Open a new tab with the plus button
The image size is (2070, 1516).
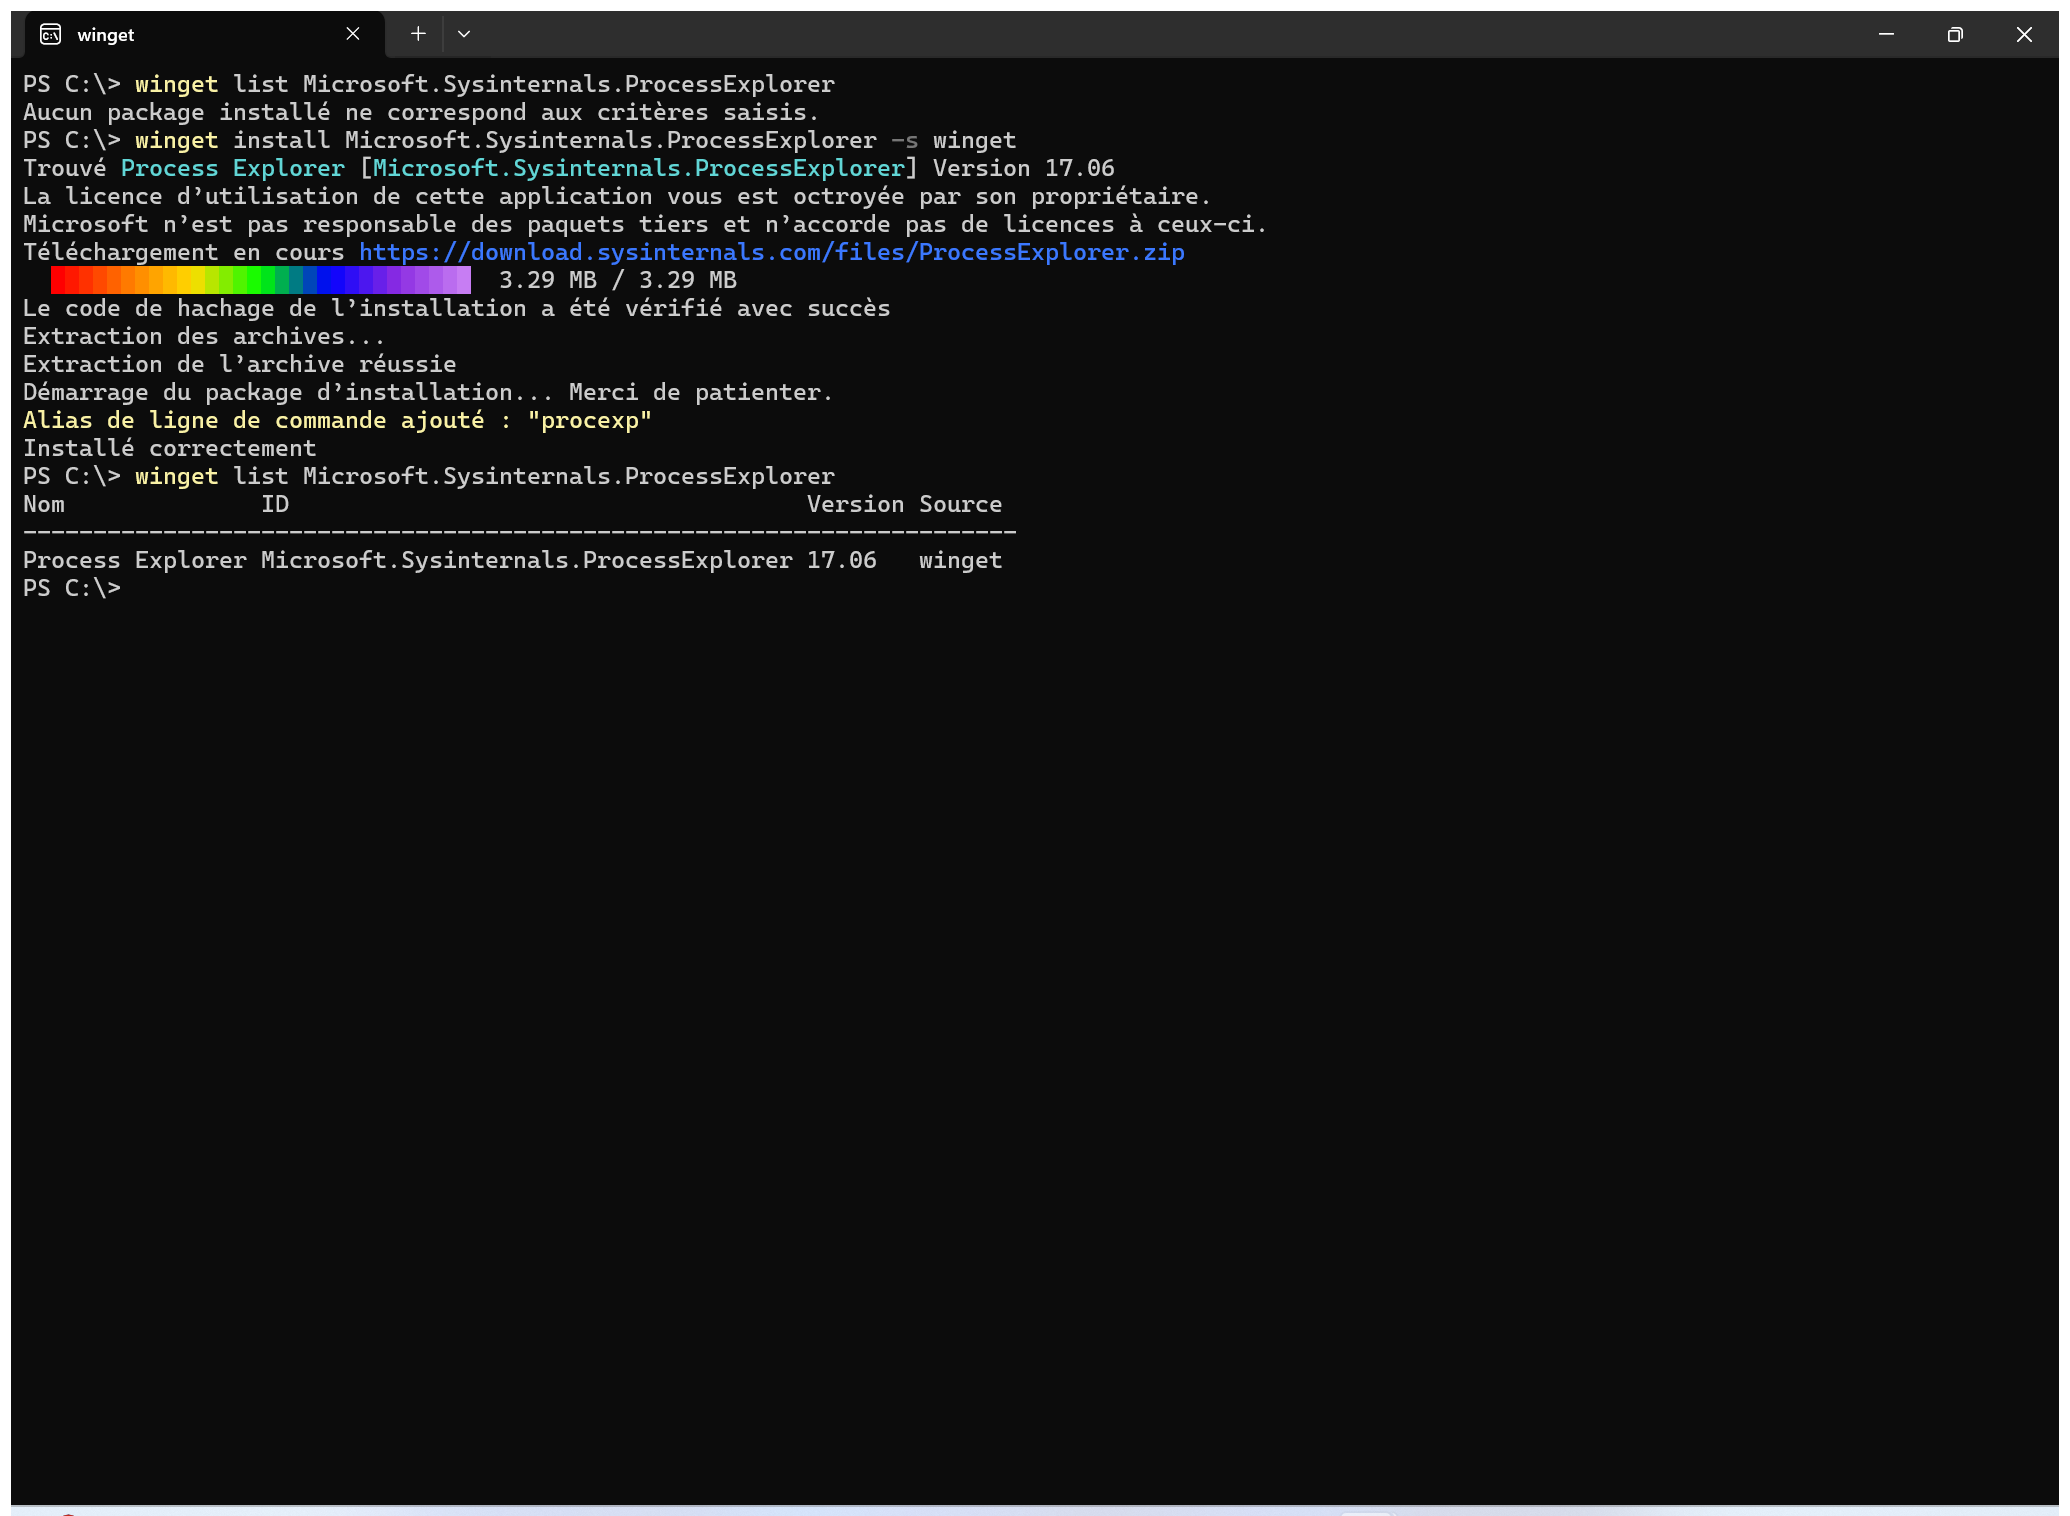tap(418, 34)
